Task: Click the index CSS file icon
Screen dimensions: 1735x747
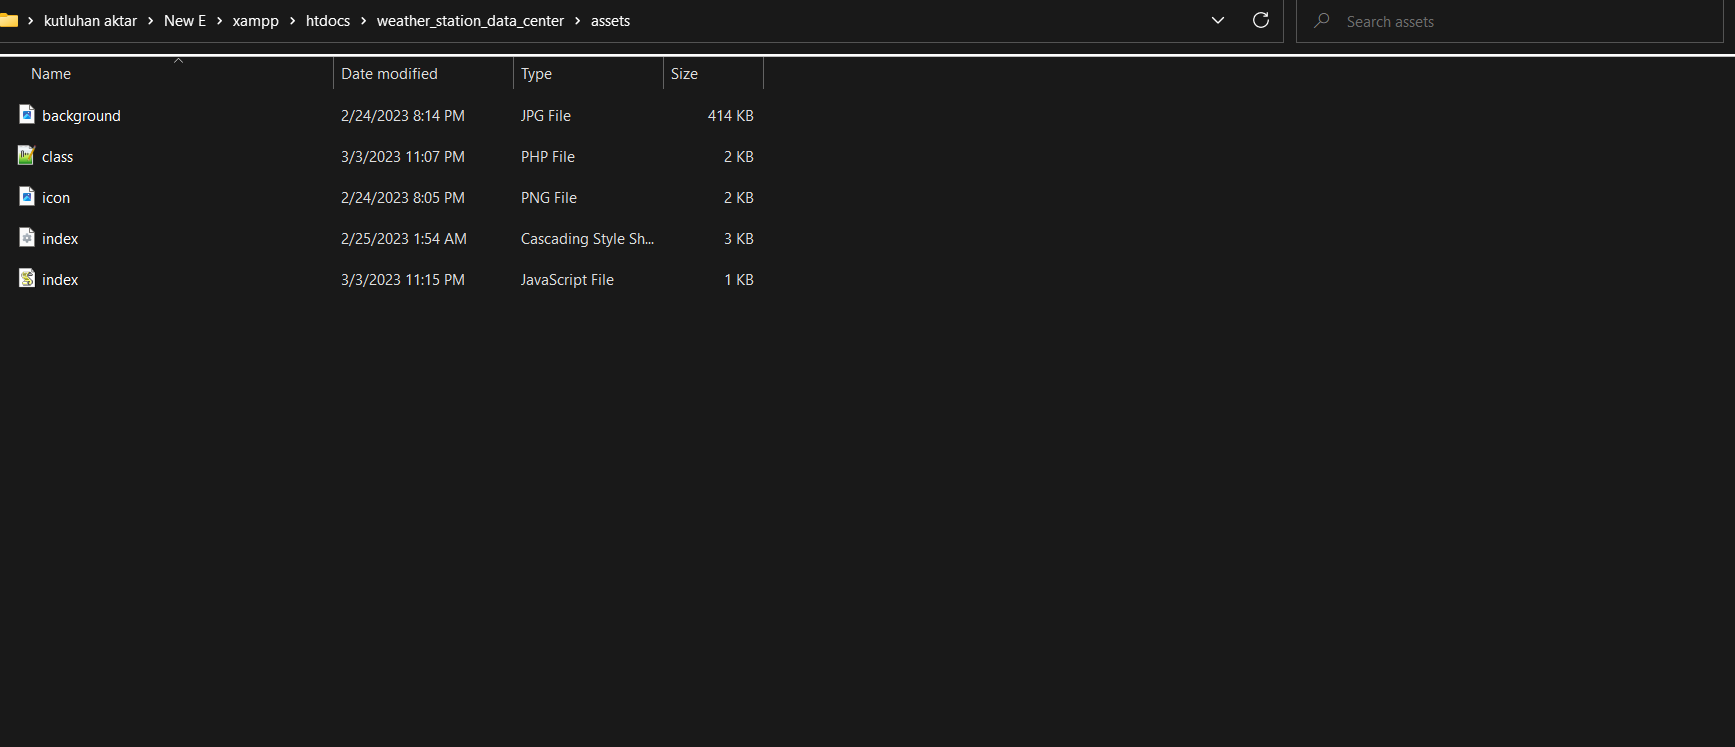Action: (x=27, y=238)
